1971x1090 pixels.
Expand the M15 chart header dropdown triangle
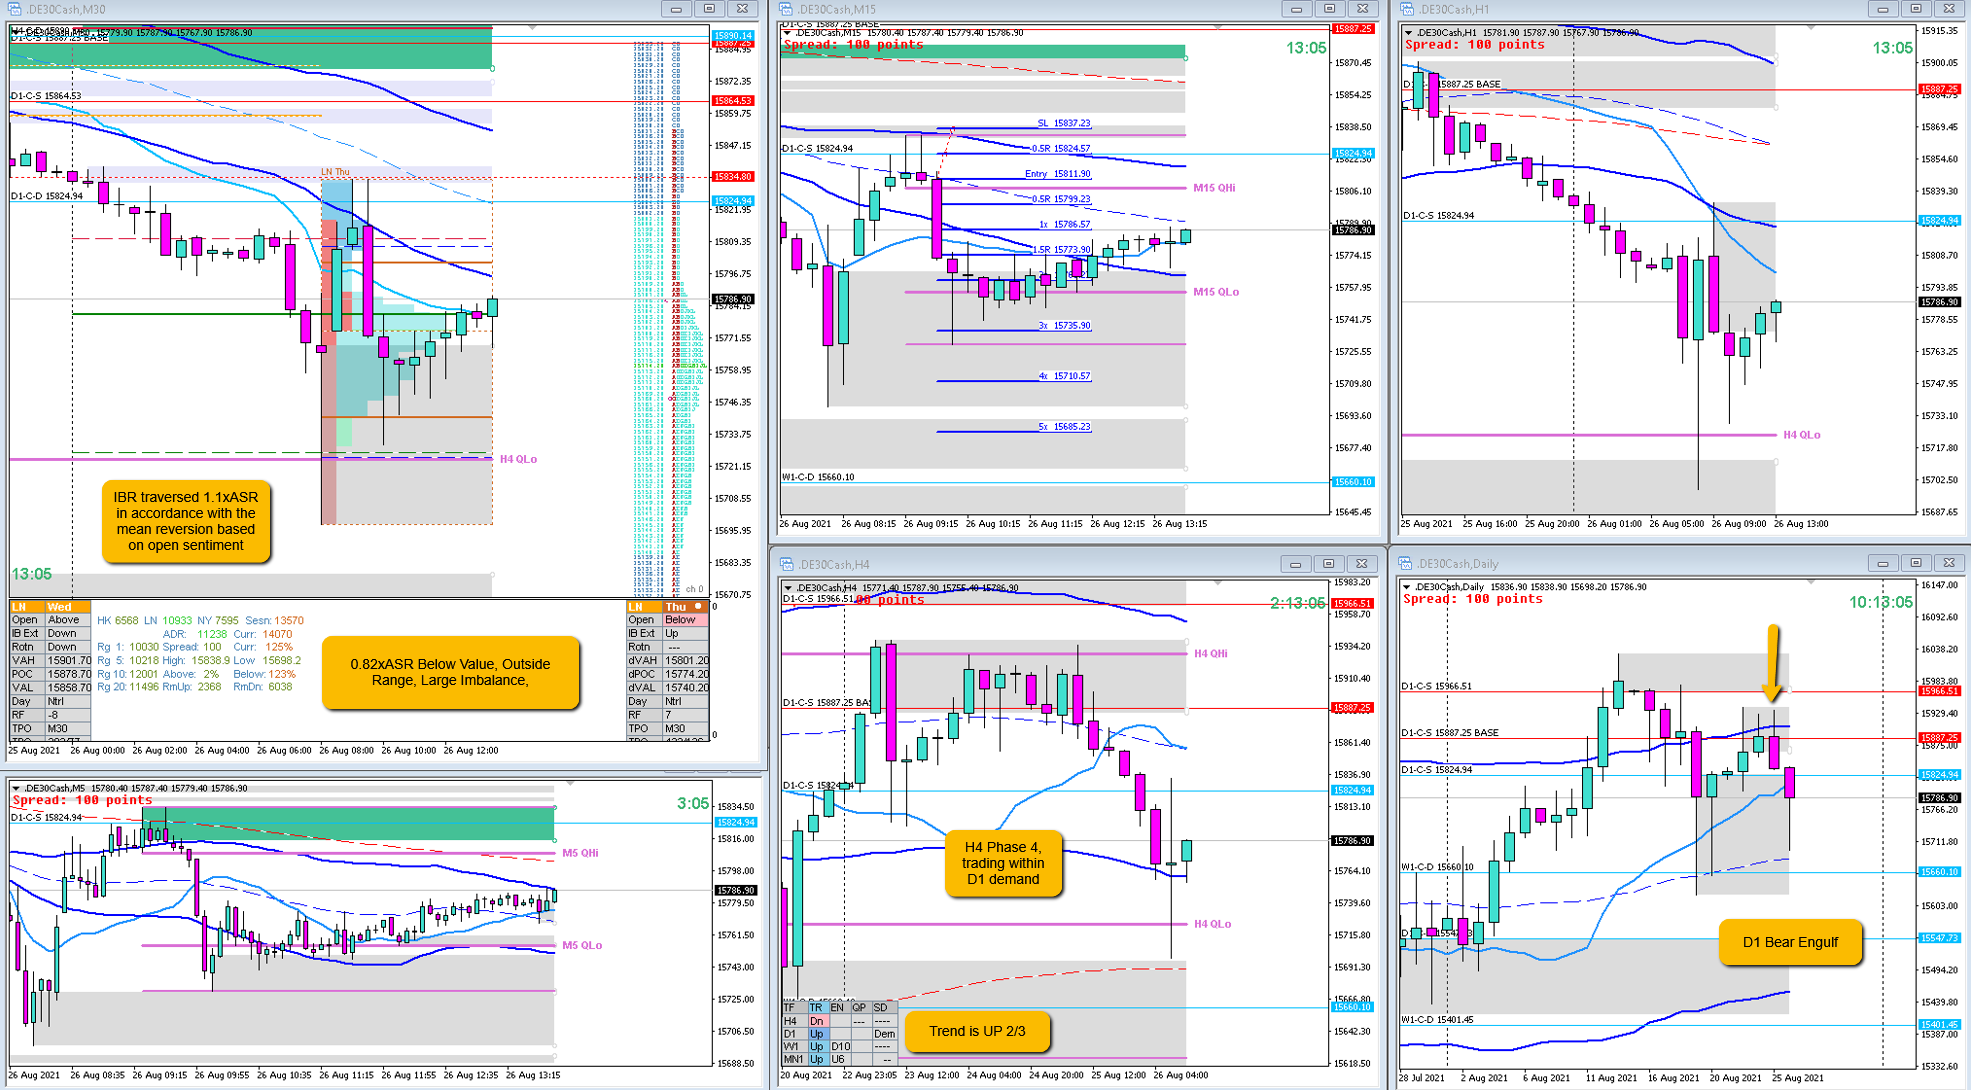pos(788,33)
